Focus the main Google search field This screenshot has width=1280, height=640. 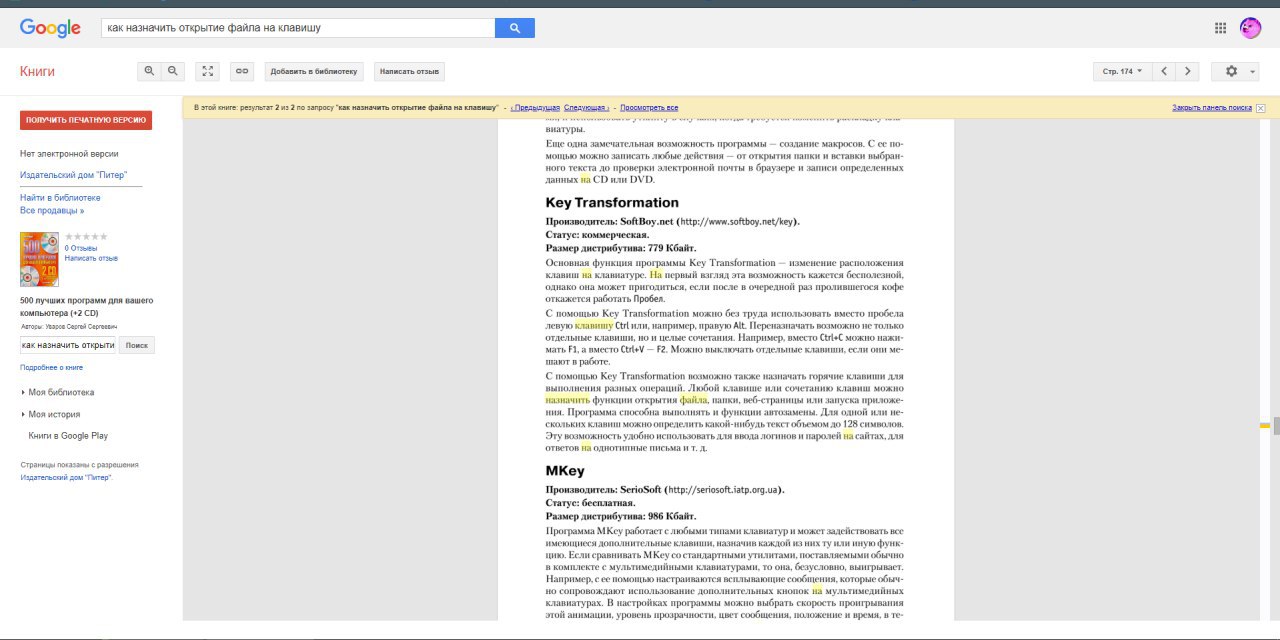point(298,28)
